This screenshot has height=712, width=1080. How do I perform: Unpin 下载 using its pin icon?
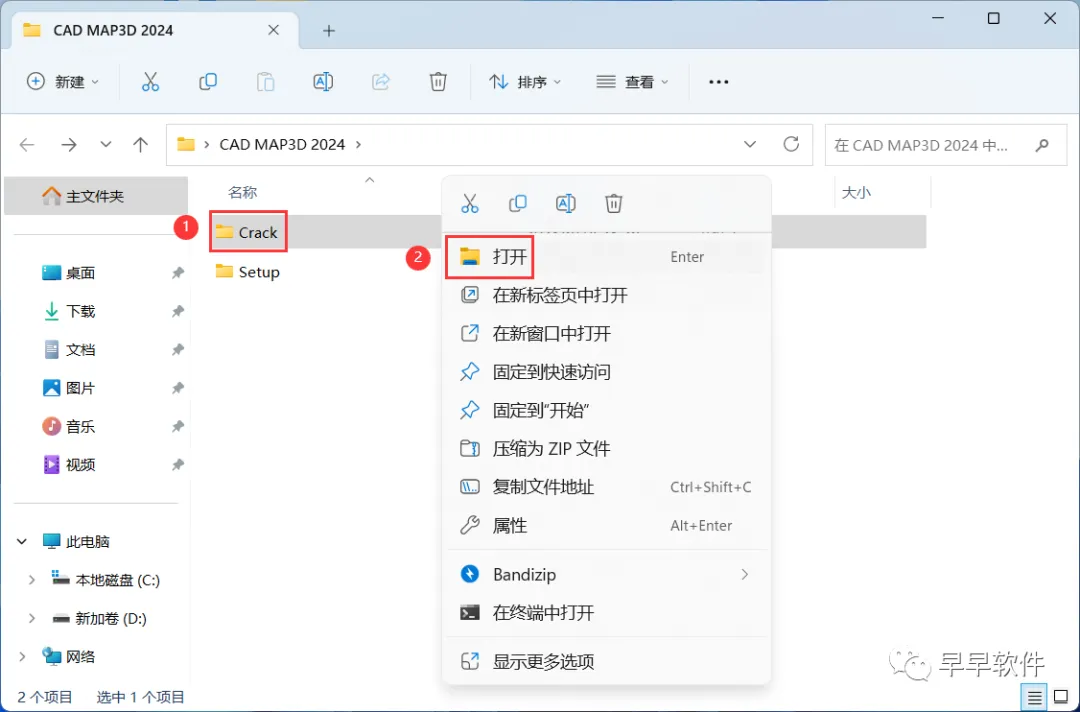(178, 311)
